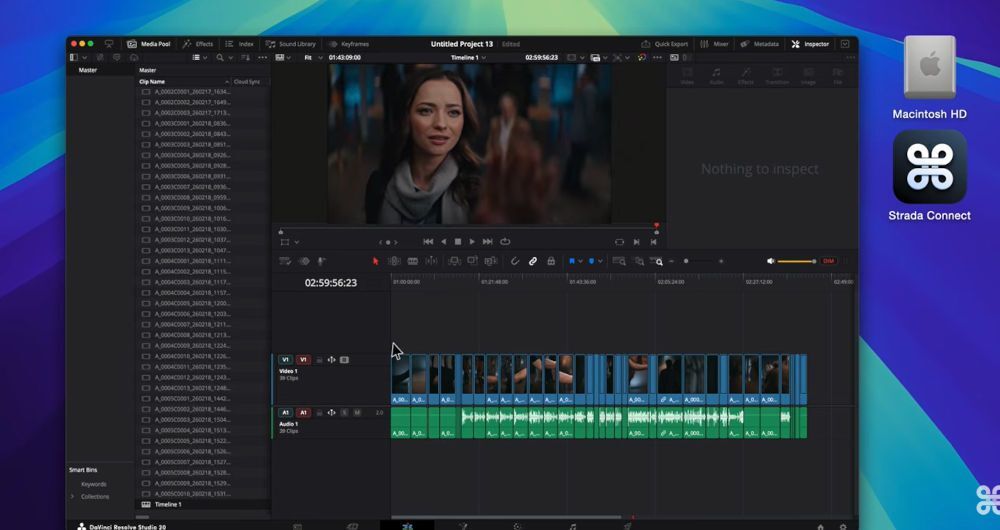Click the orange monitor volume slider

[x=796, y=261]
